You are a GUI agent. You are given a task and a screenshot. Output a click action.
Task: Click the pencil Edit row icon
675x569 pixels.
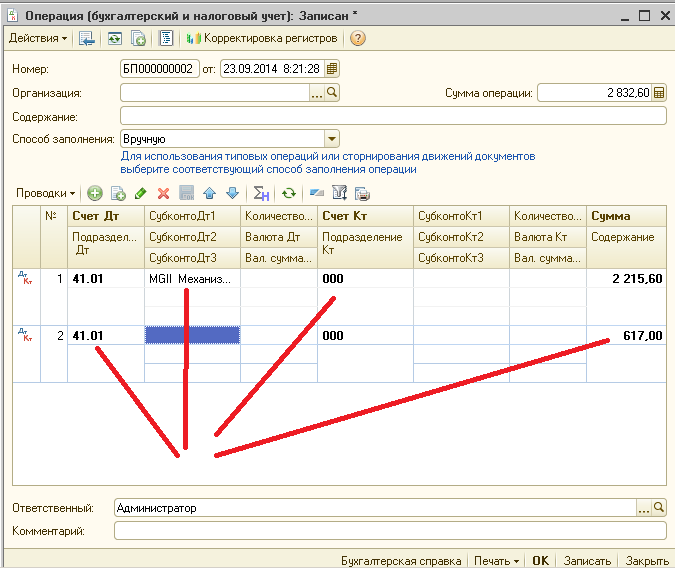140,193
